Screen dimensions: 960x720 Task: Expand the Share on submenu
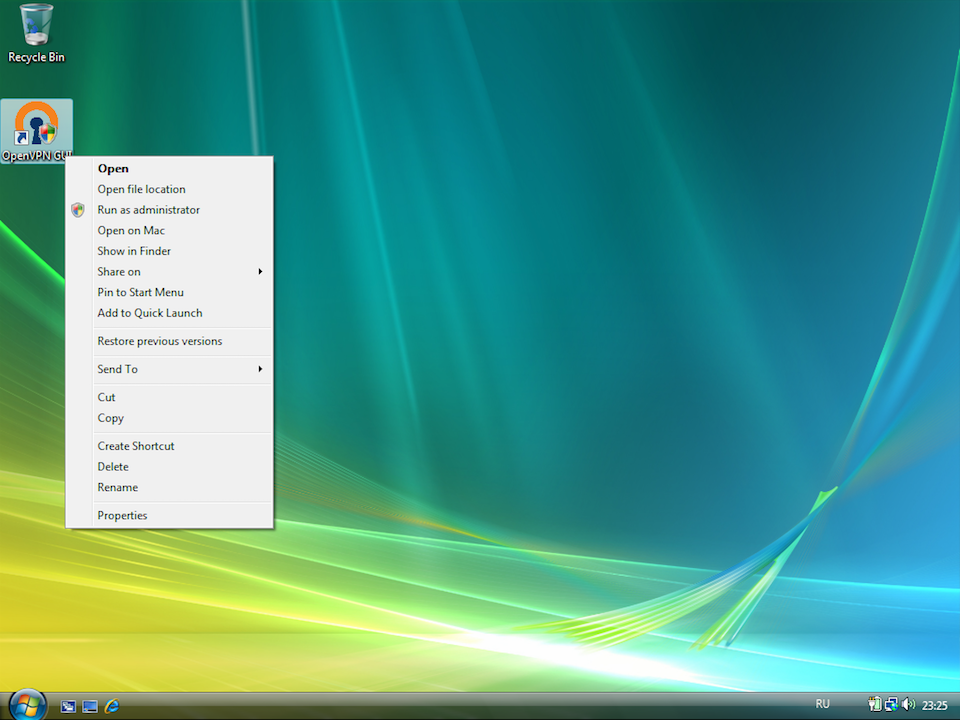(169, 272)
